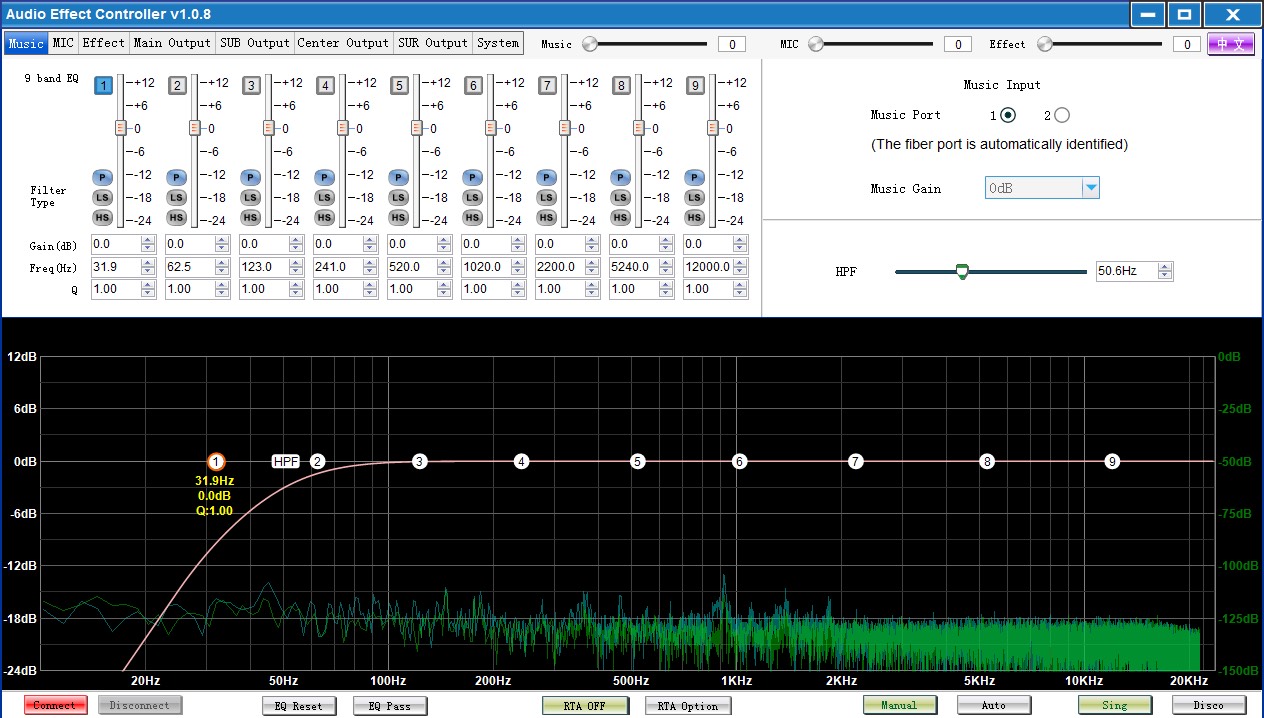
Task: Select Music Port 1 radio button
Action: pyautogui.click(x=1008, y=115)
